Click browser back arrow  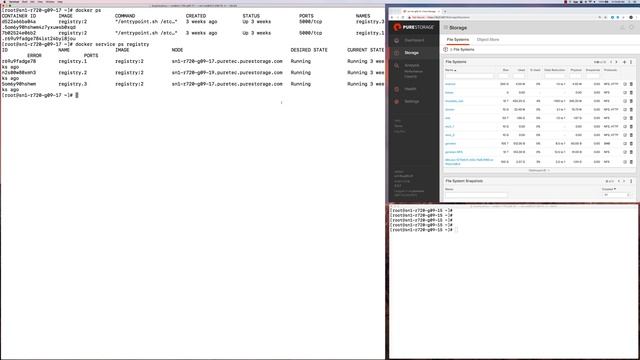[392, 17]
